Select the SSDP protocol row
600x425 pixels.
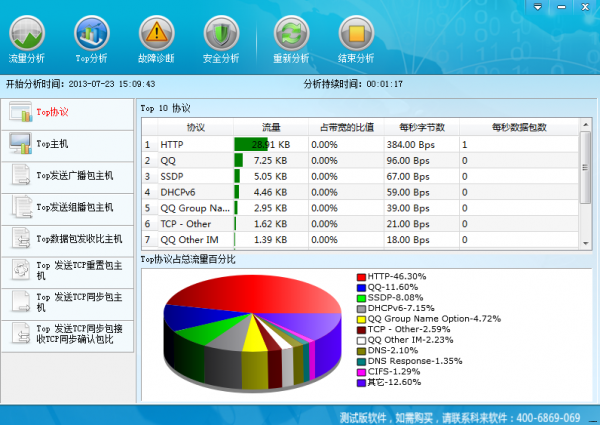tap(360, 176)
